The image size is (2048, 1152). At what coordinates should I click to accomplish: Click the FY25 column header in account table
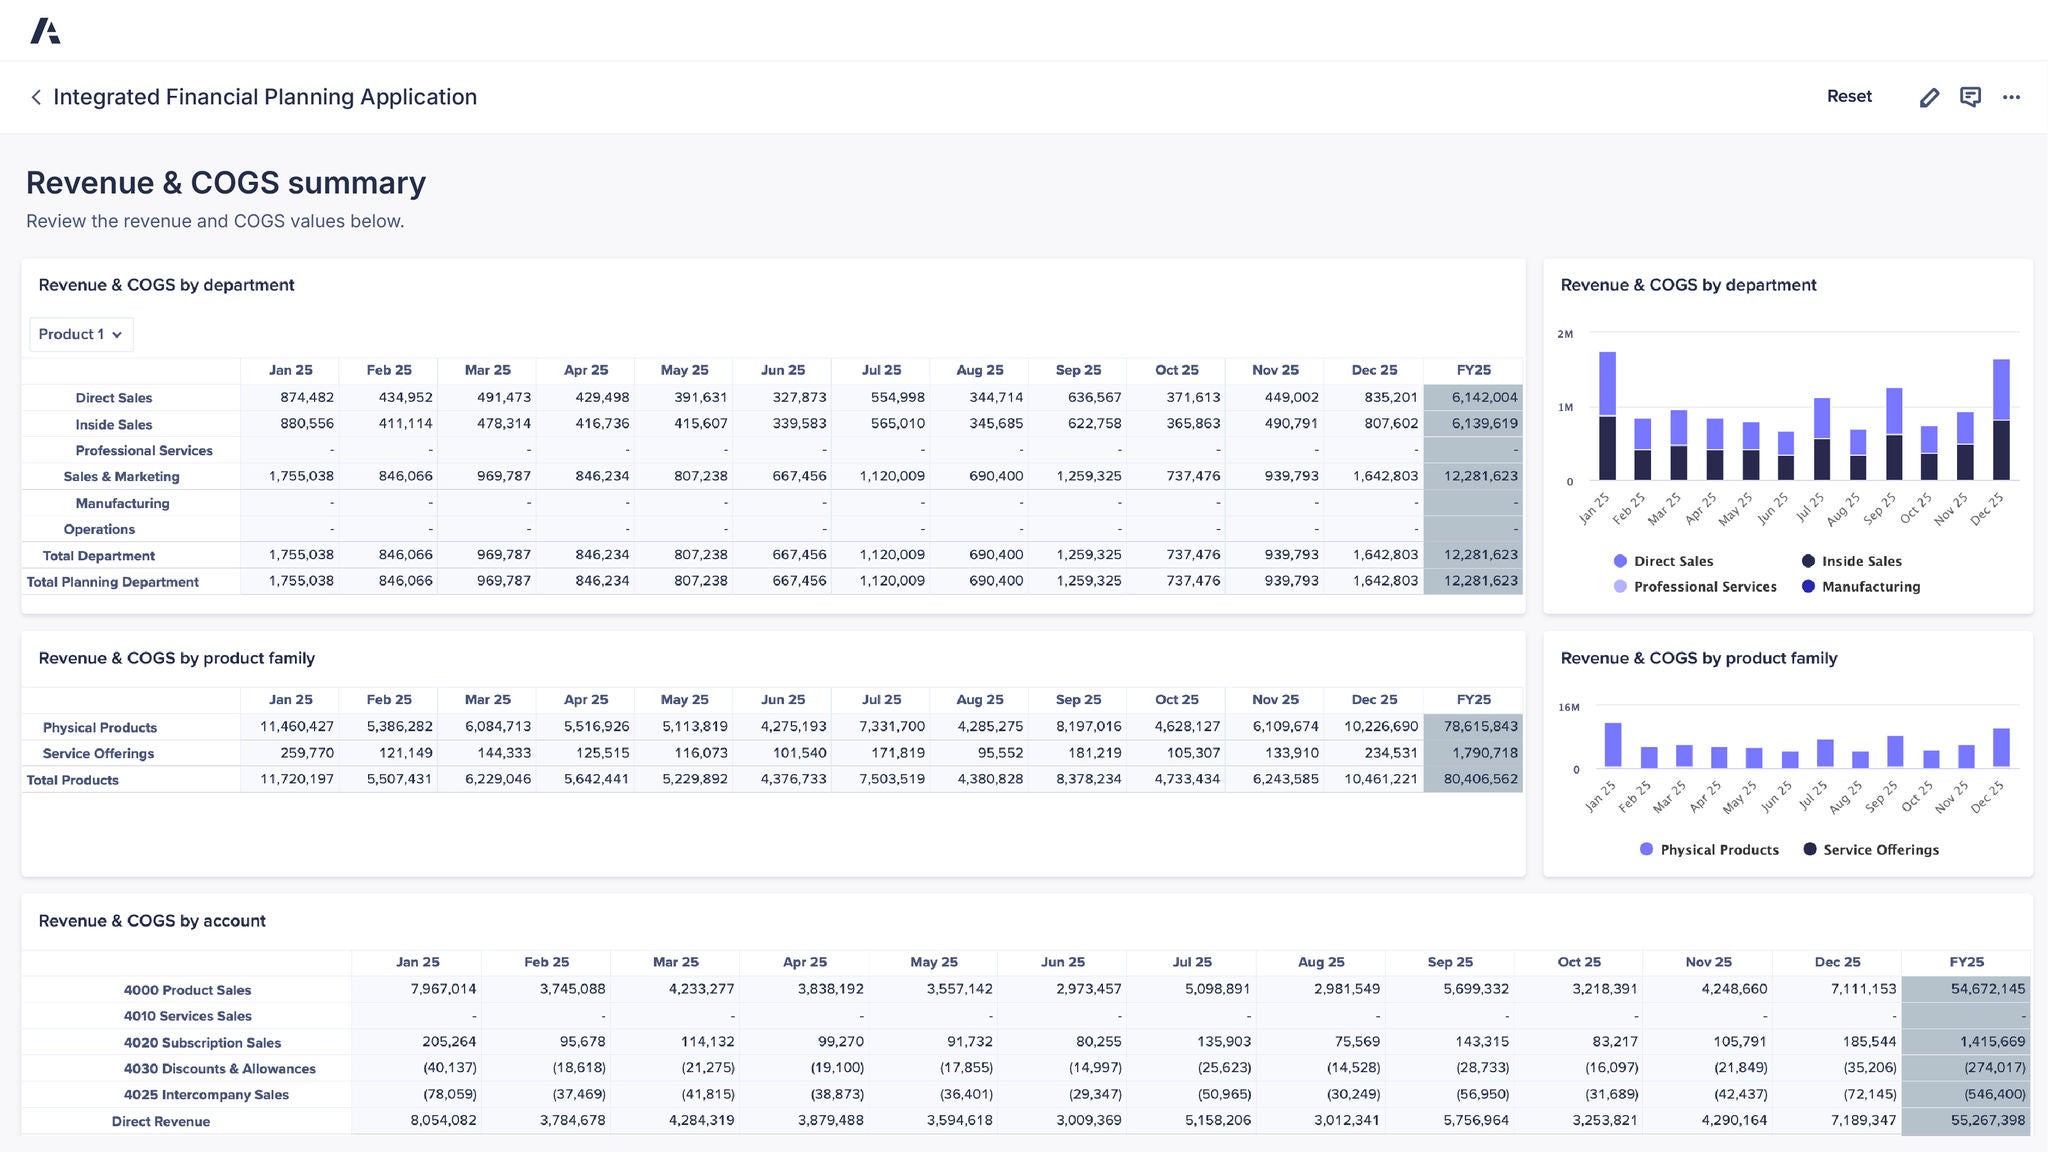1966,961
